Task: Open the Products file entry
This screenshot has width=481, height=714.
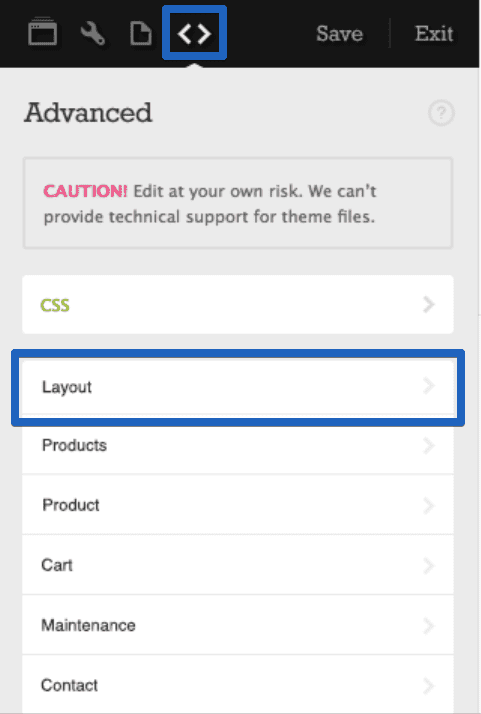Action: 238,445
